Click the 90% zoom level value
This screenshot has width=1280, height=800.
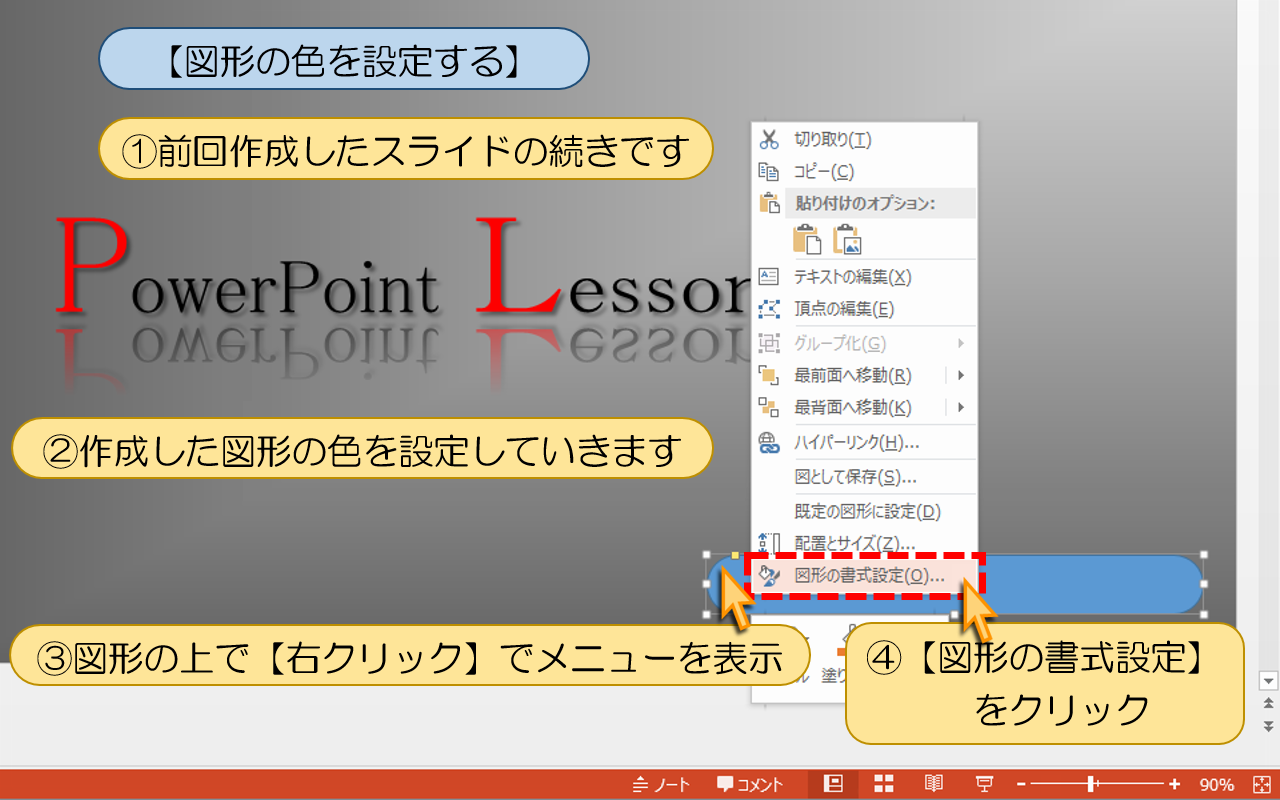(1216, 785)
